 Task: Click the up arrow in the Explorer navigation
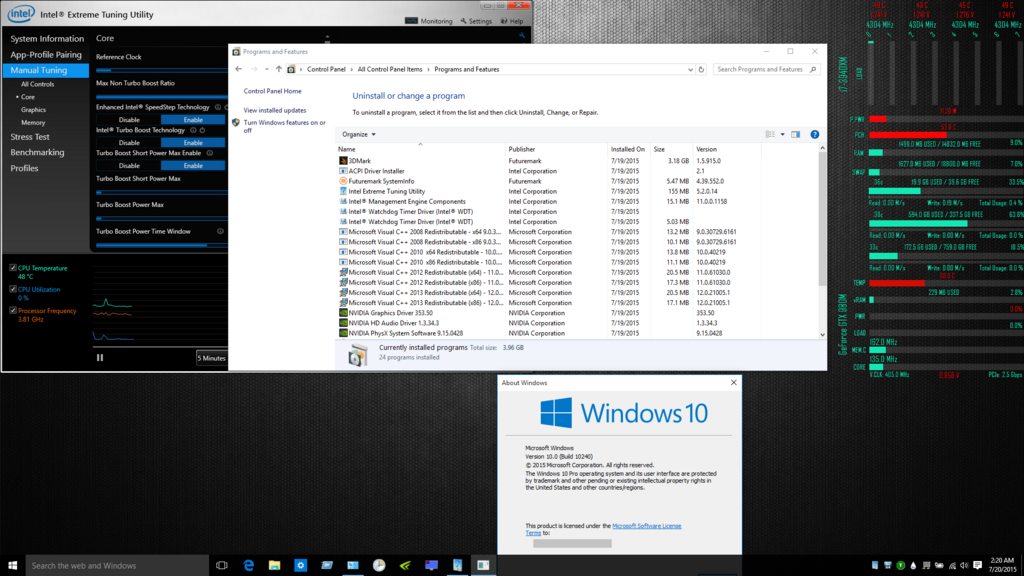coord(279,69)
